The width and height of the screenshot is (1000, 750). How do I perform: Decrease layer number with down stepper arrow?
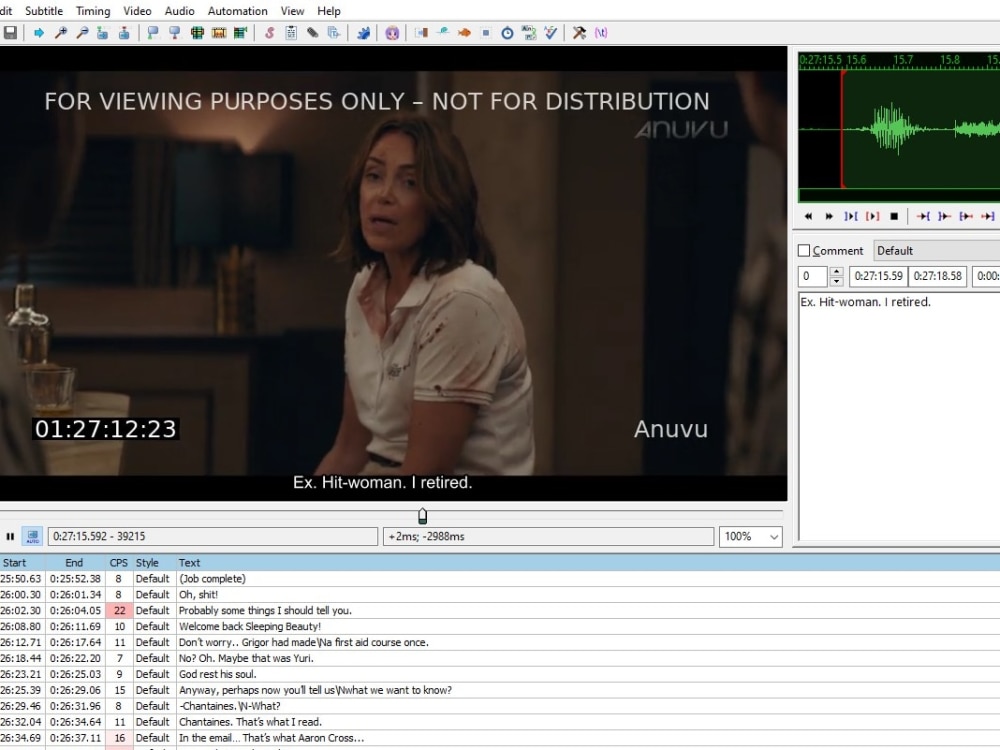[837, 281]
